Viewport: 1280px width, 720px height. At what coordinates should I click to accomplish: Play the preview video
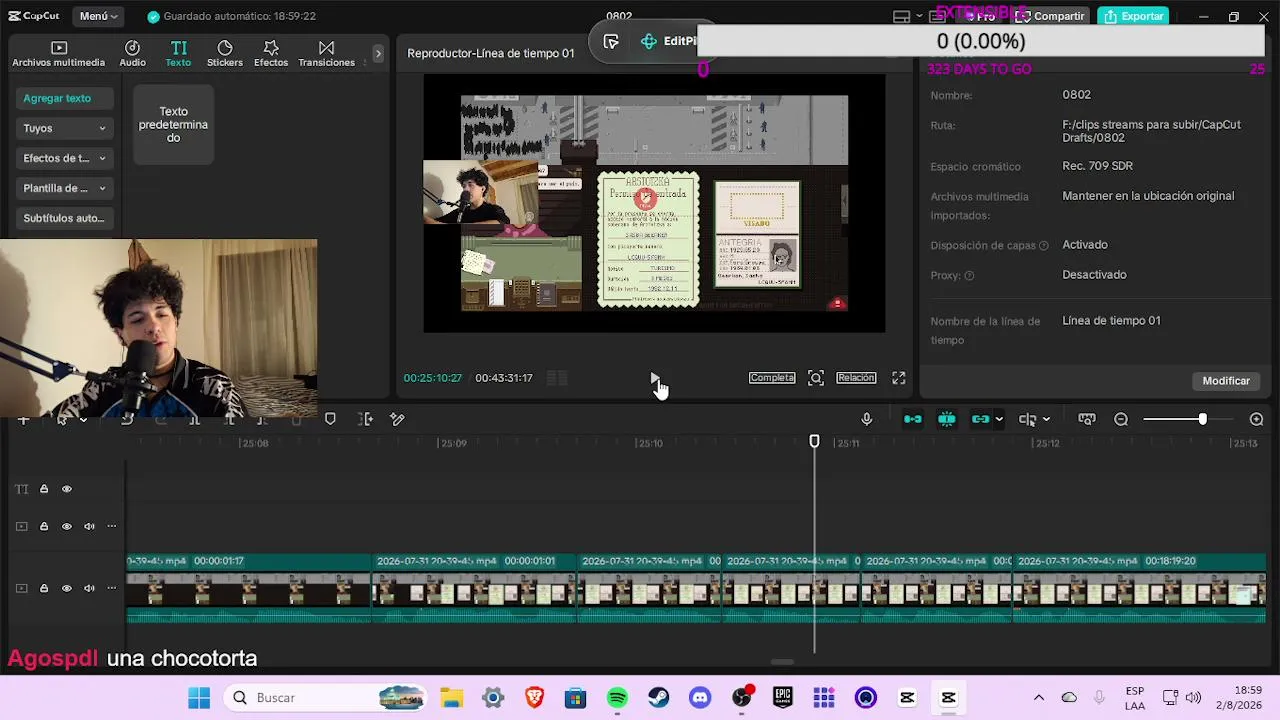(654, 378)
